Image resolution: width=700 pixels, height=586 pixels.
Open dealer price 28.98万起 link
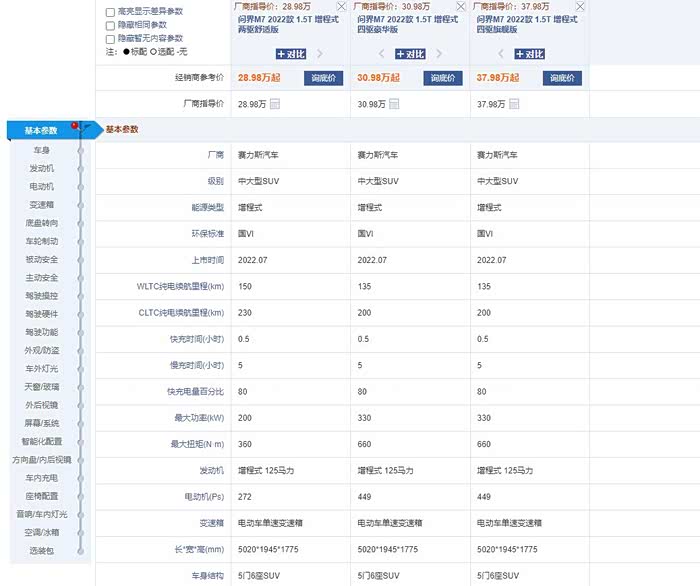(259, 78)
